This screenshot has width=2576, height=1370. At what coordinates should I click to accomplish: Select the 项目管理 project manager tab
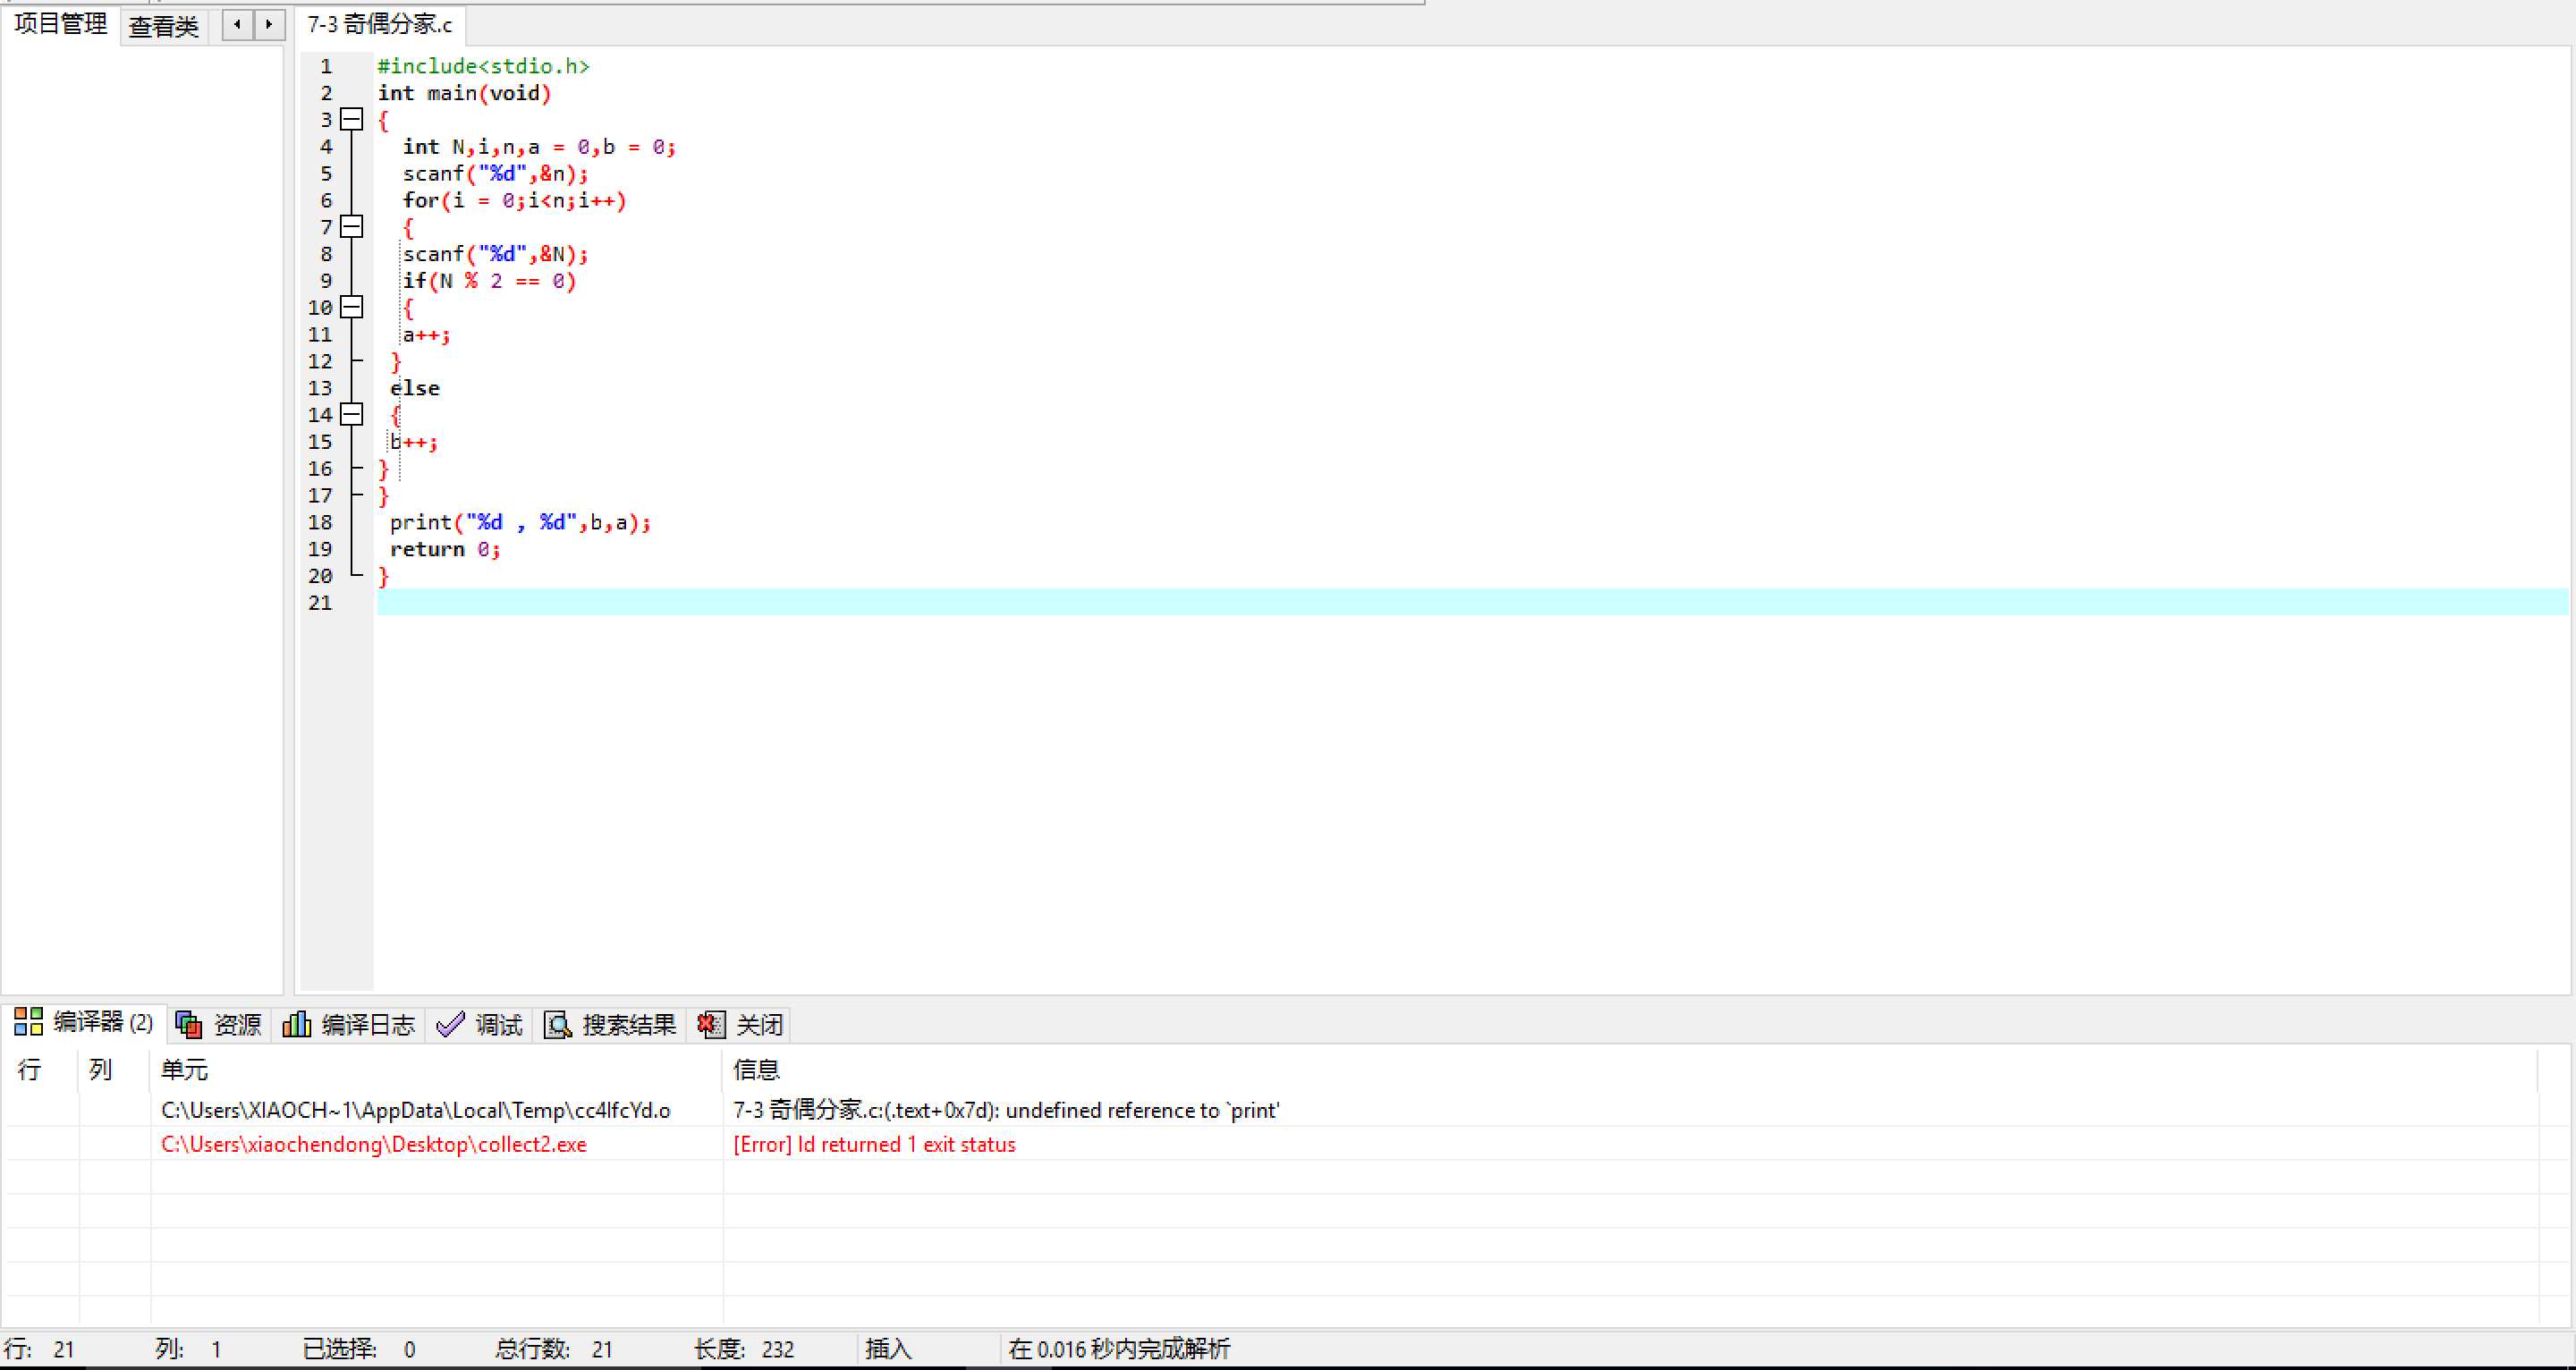pyautogui.click(x=60, y=24)
